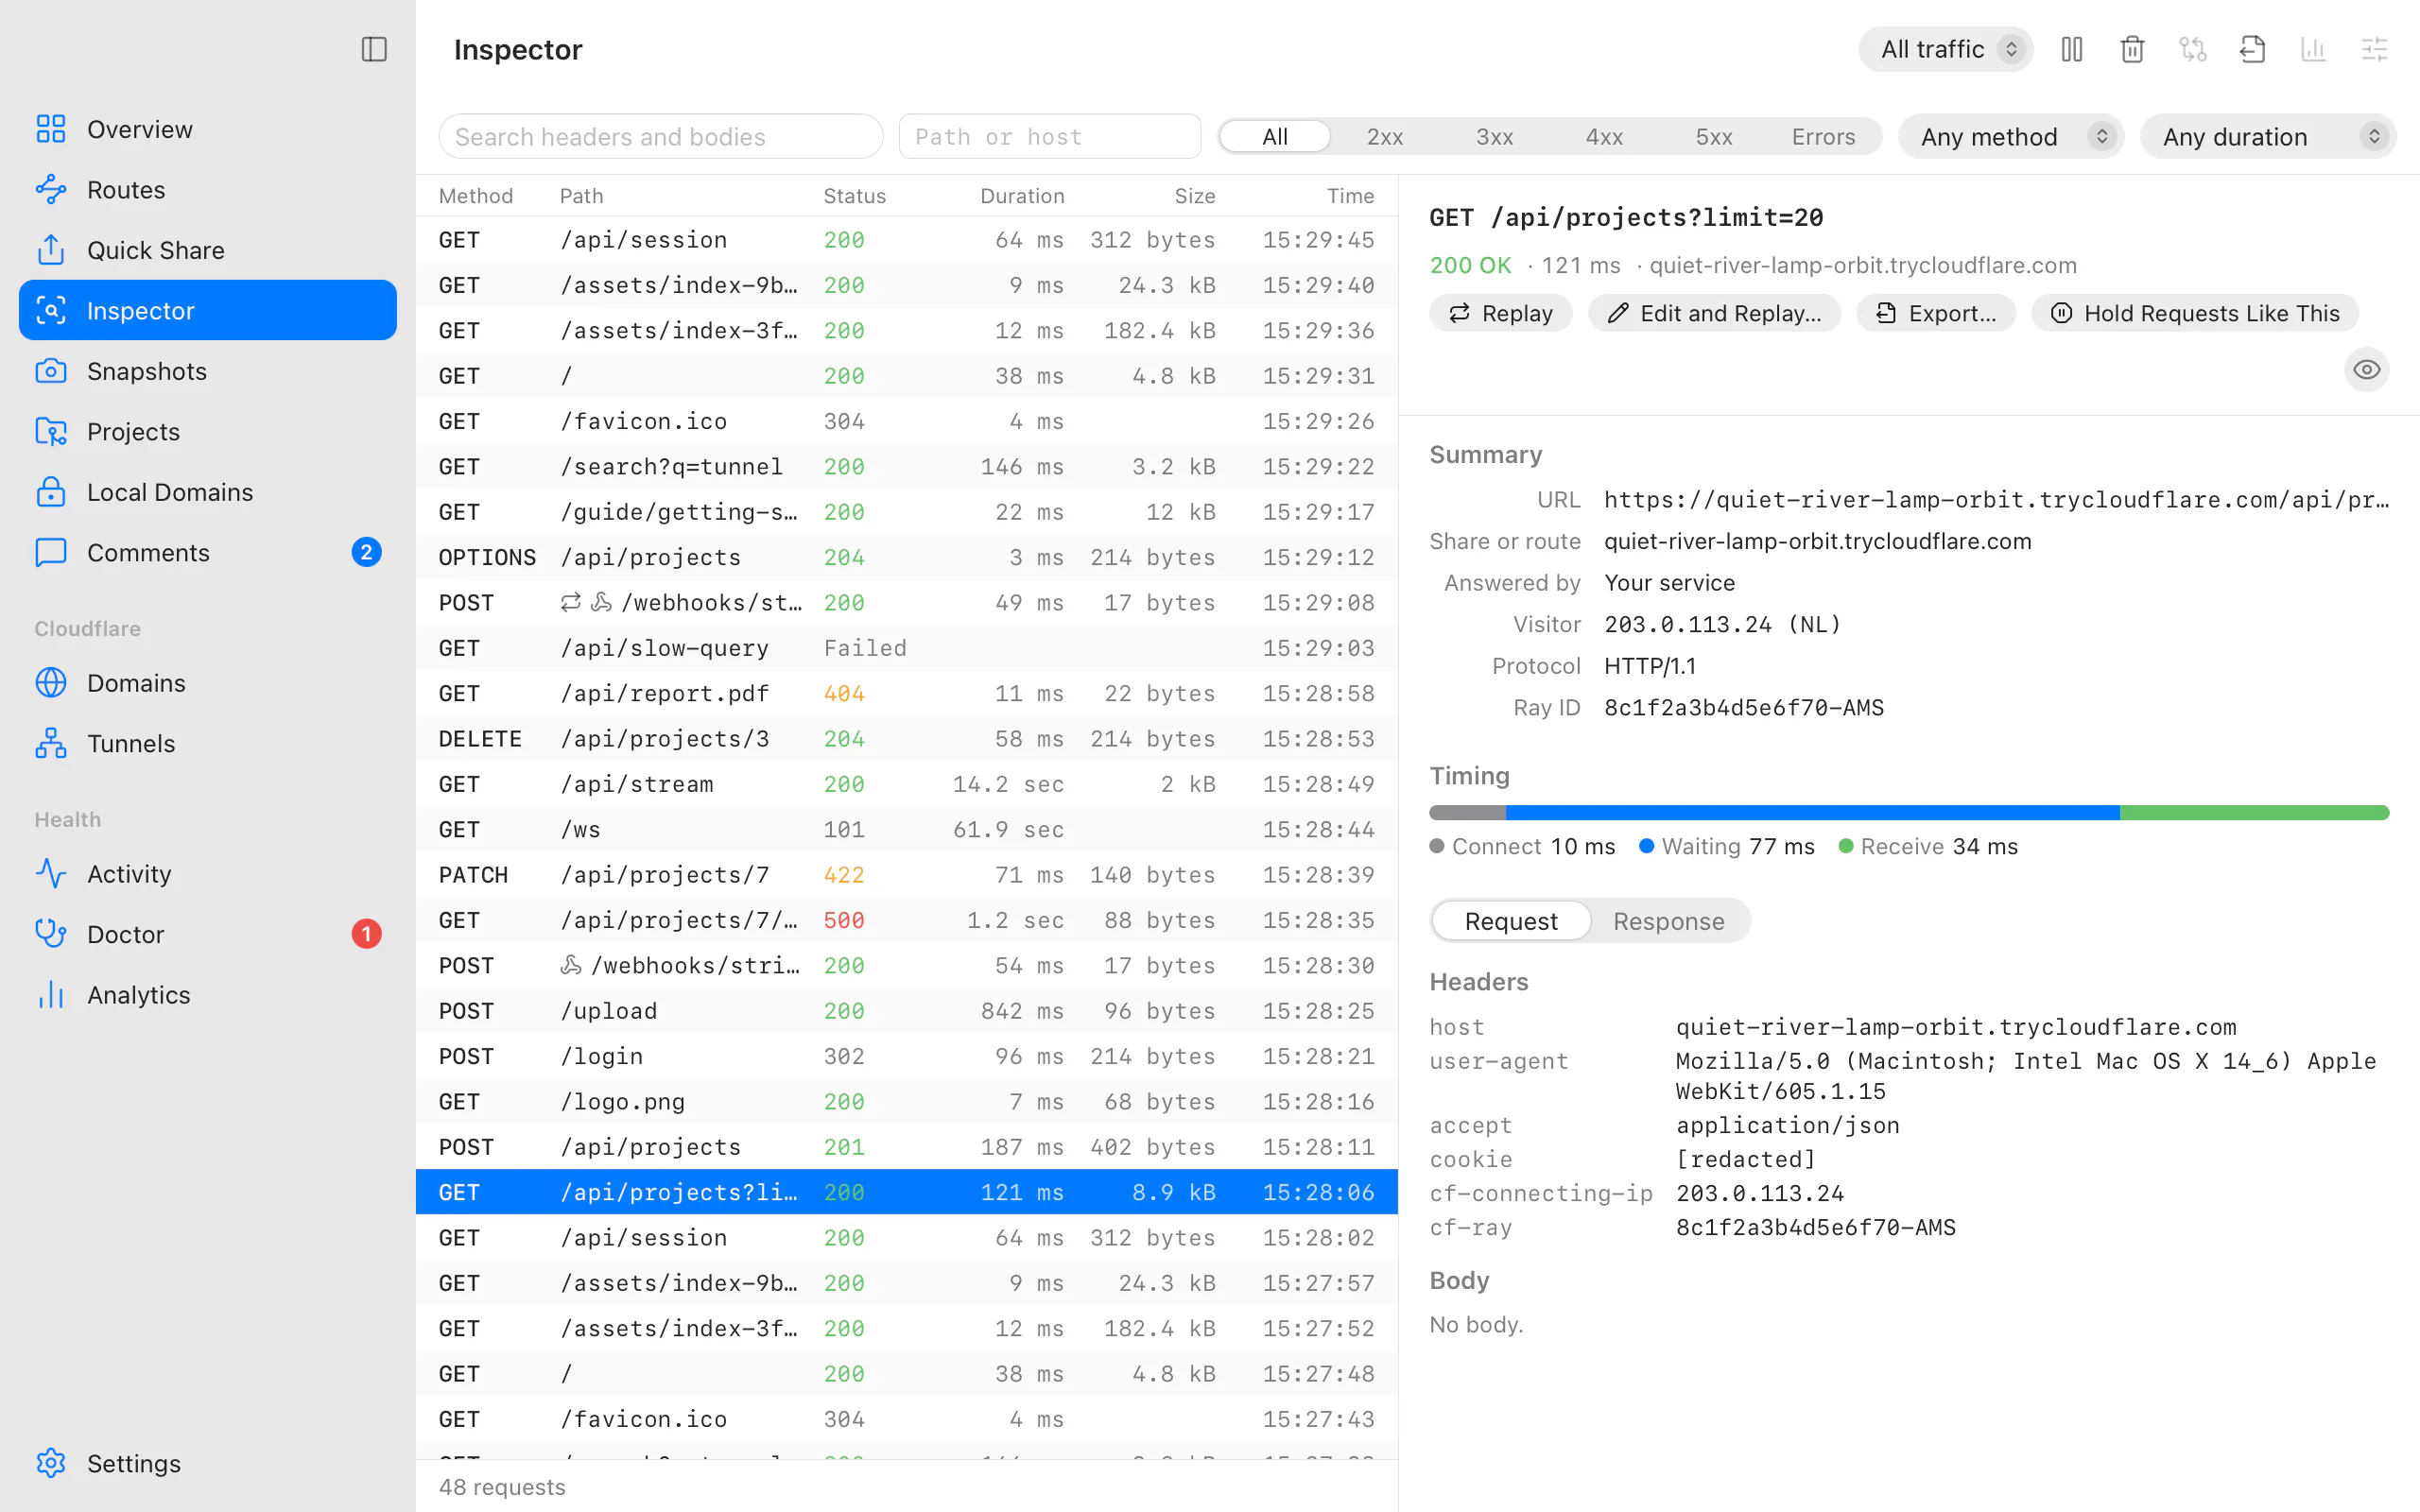Click Edit and Replay button
This screenshot has width=2420, height=1512.
[x=1714, y=313]
